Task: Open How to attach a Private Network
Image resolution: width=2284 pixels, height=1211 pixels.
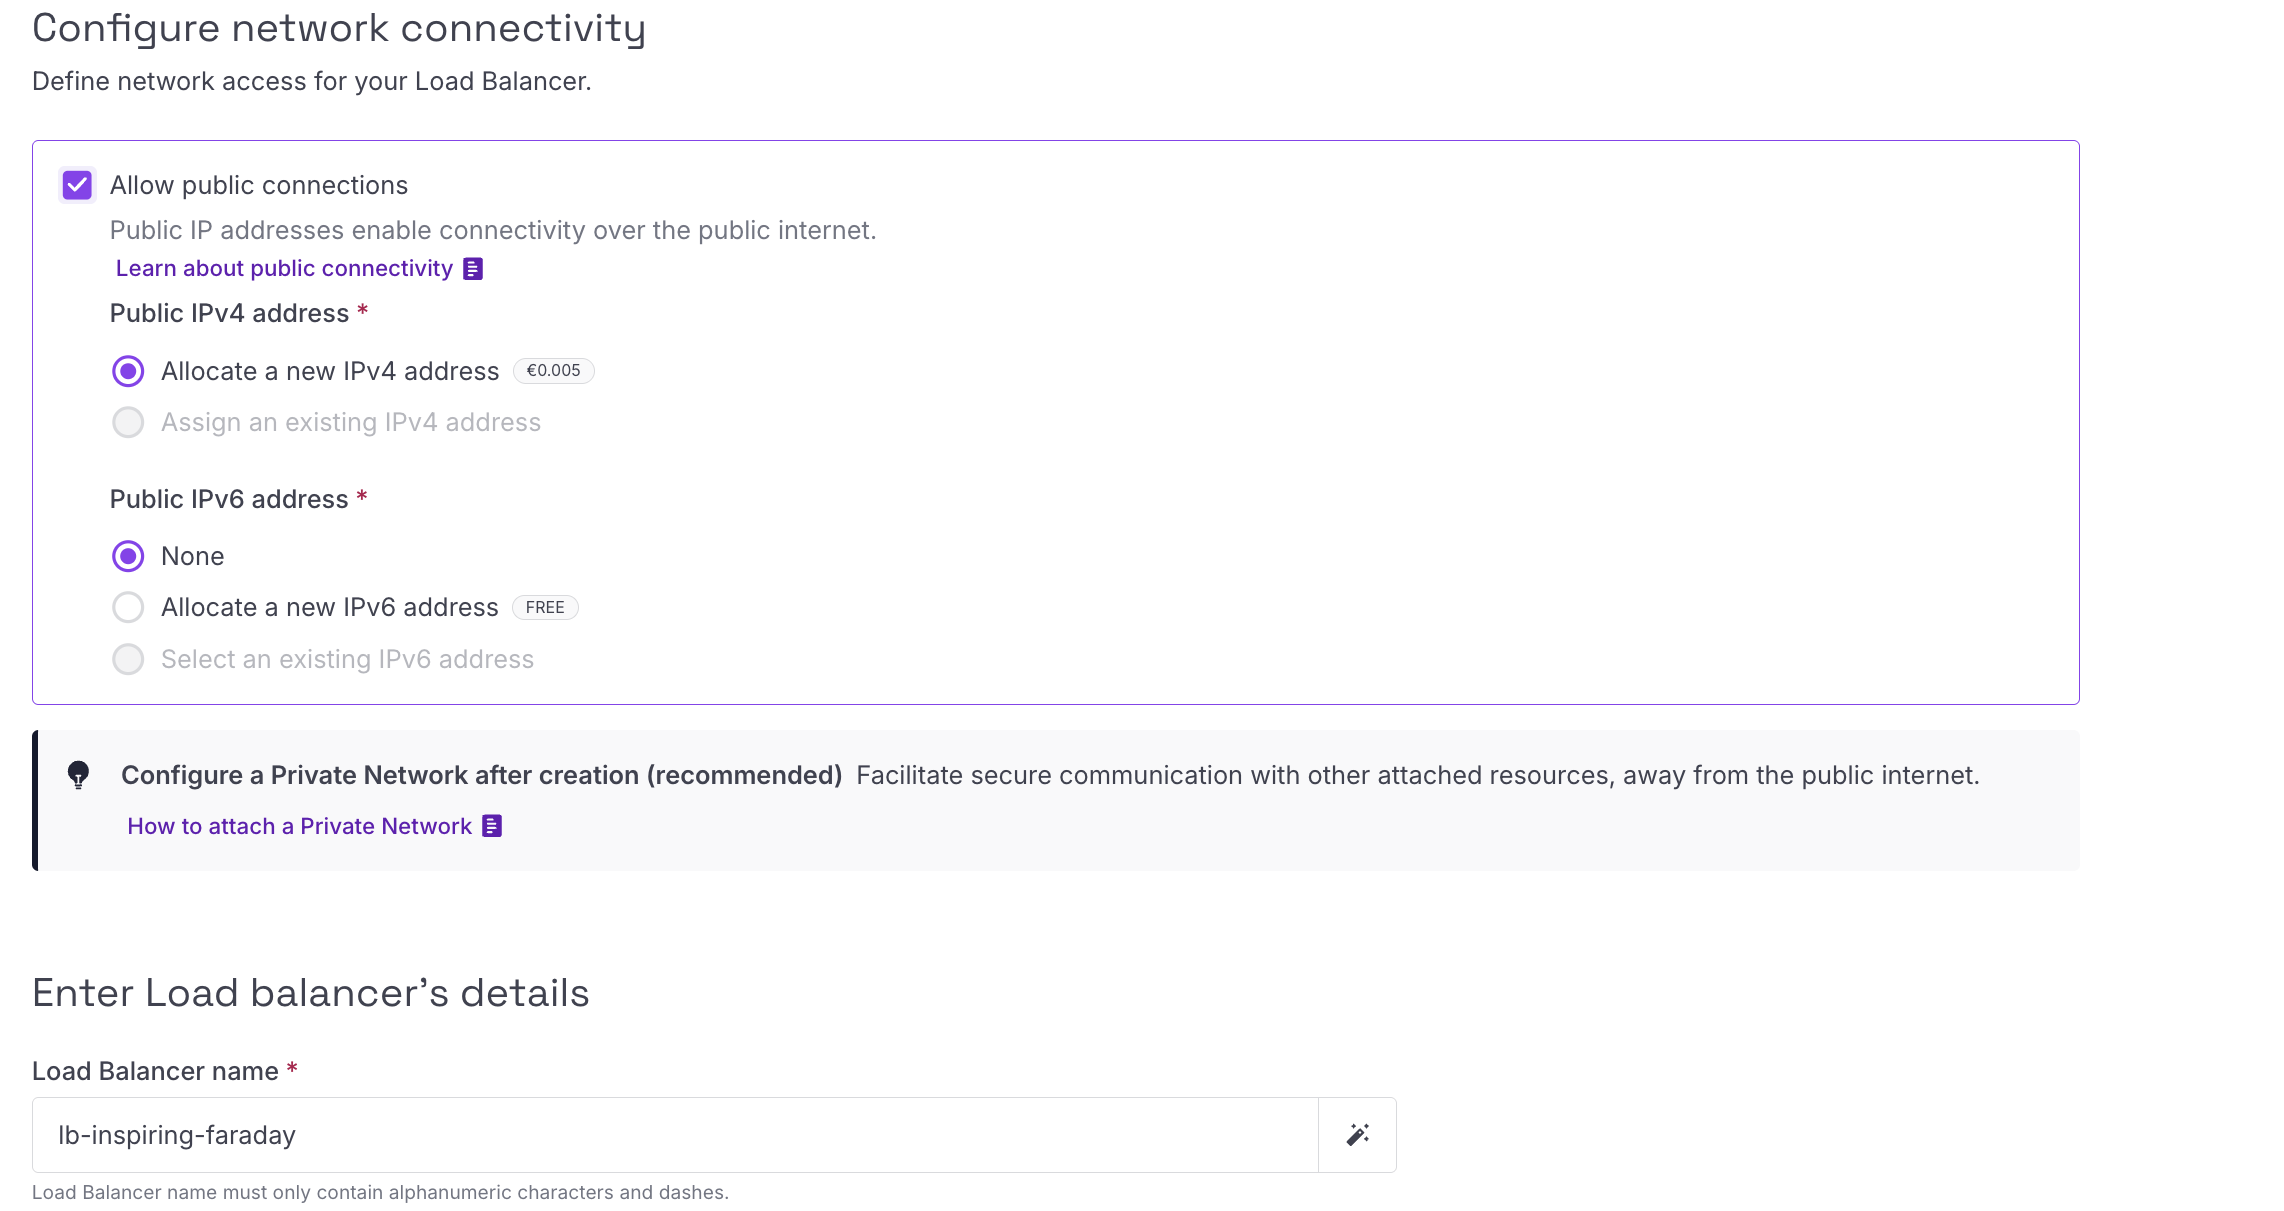Action: pos(299,826)
